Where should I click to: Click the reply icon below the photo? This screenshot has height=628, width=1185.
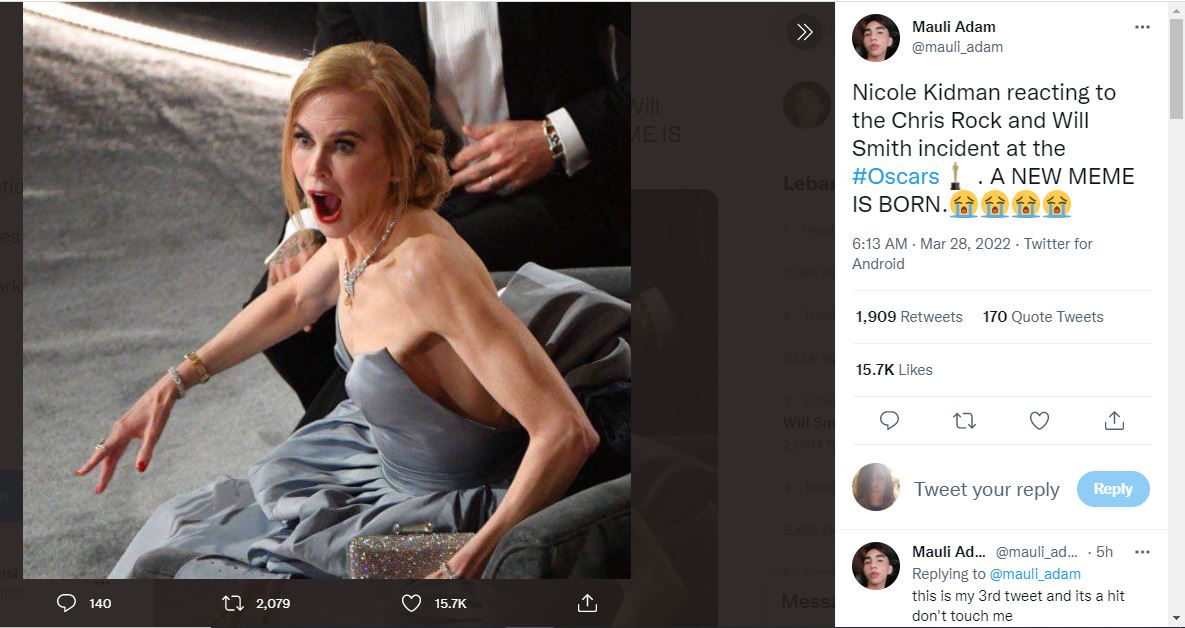[x=67, y=603]
